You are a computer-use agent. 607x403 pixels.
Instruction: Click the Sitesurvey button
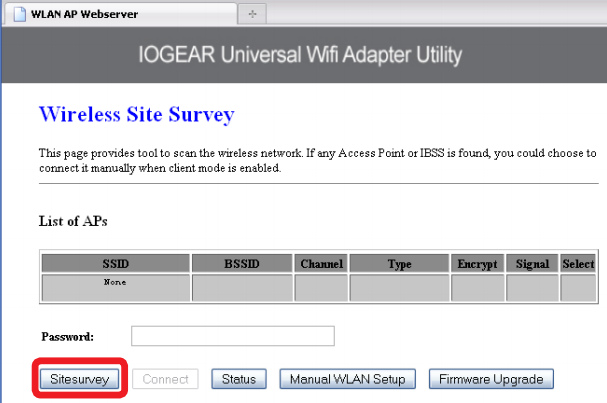(80, 379)
